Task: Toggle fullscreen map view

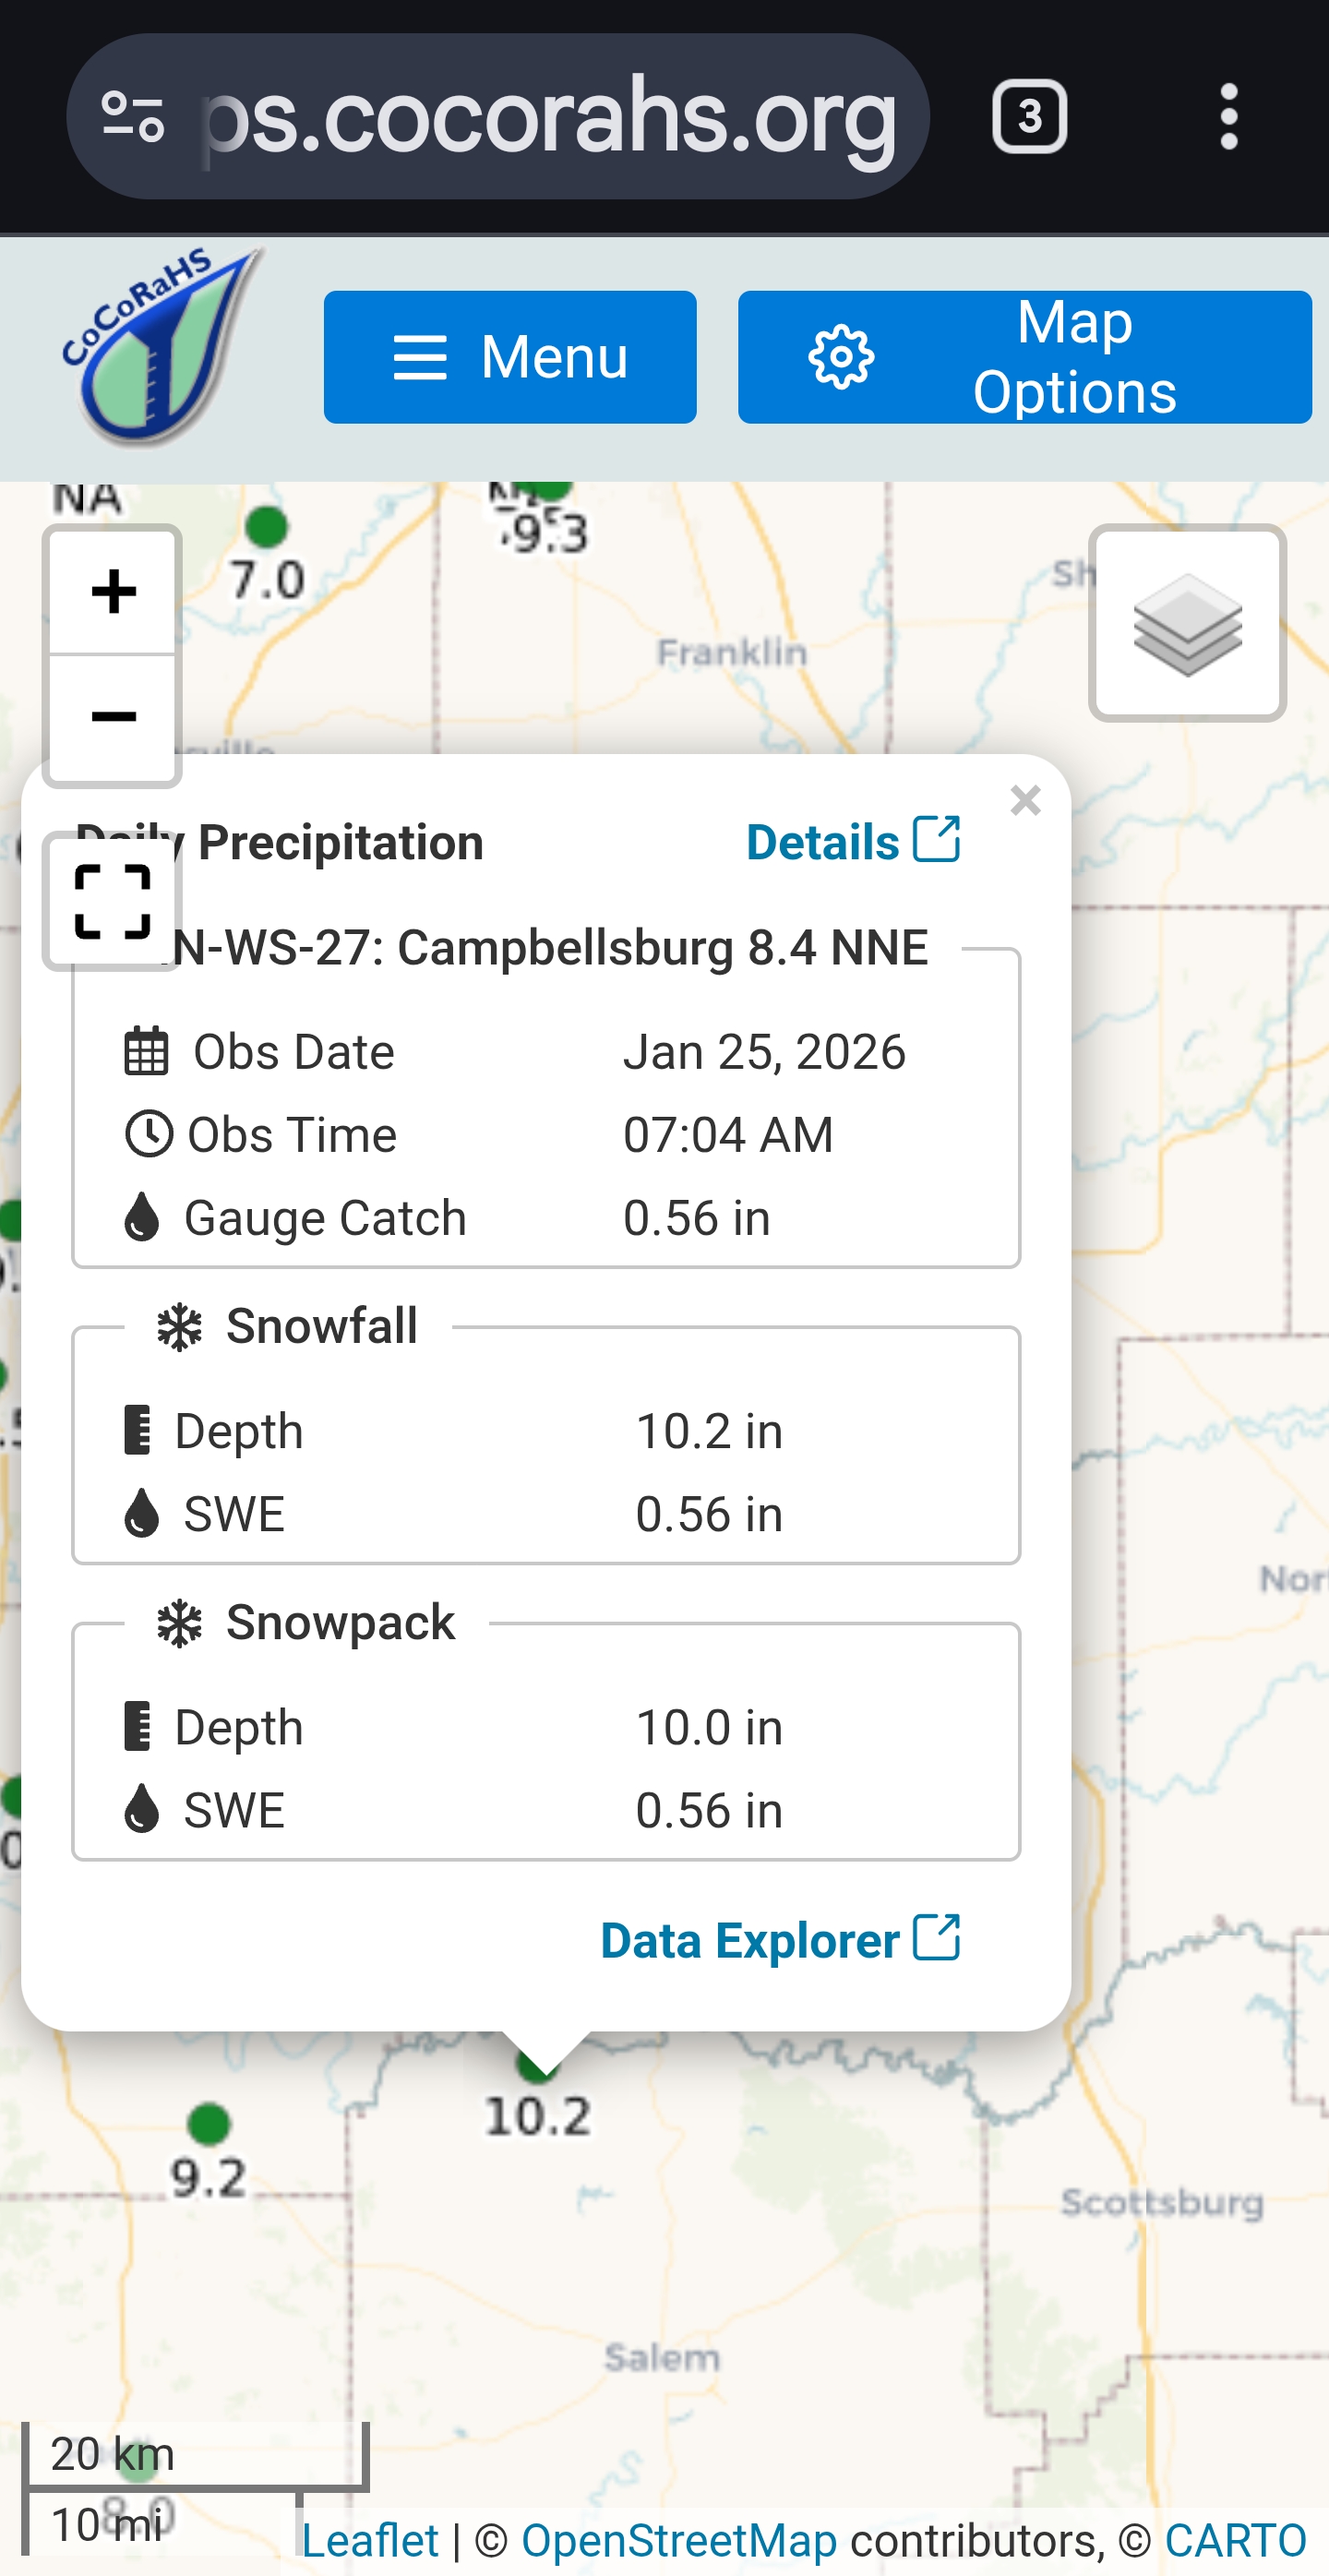Action: (x=112, y=901)
